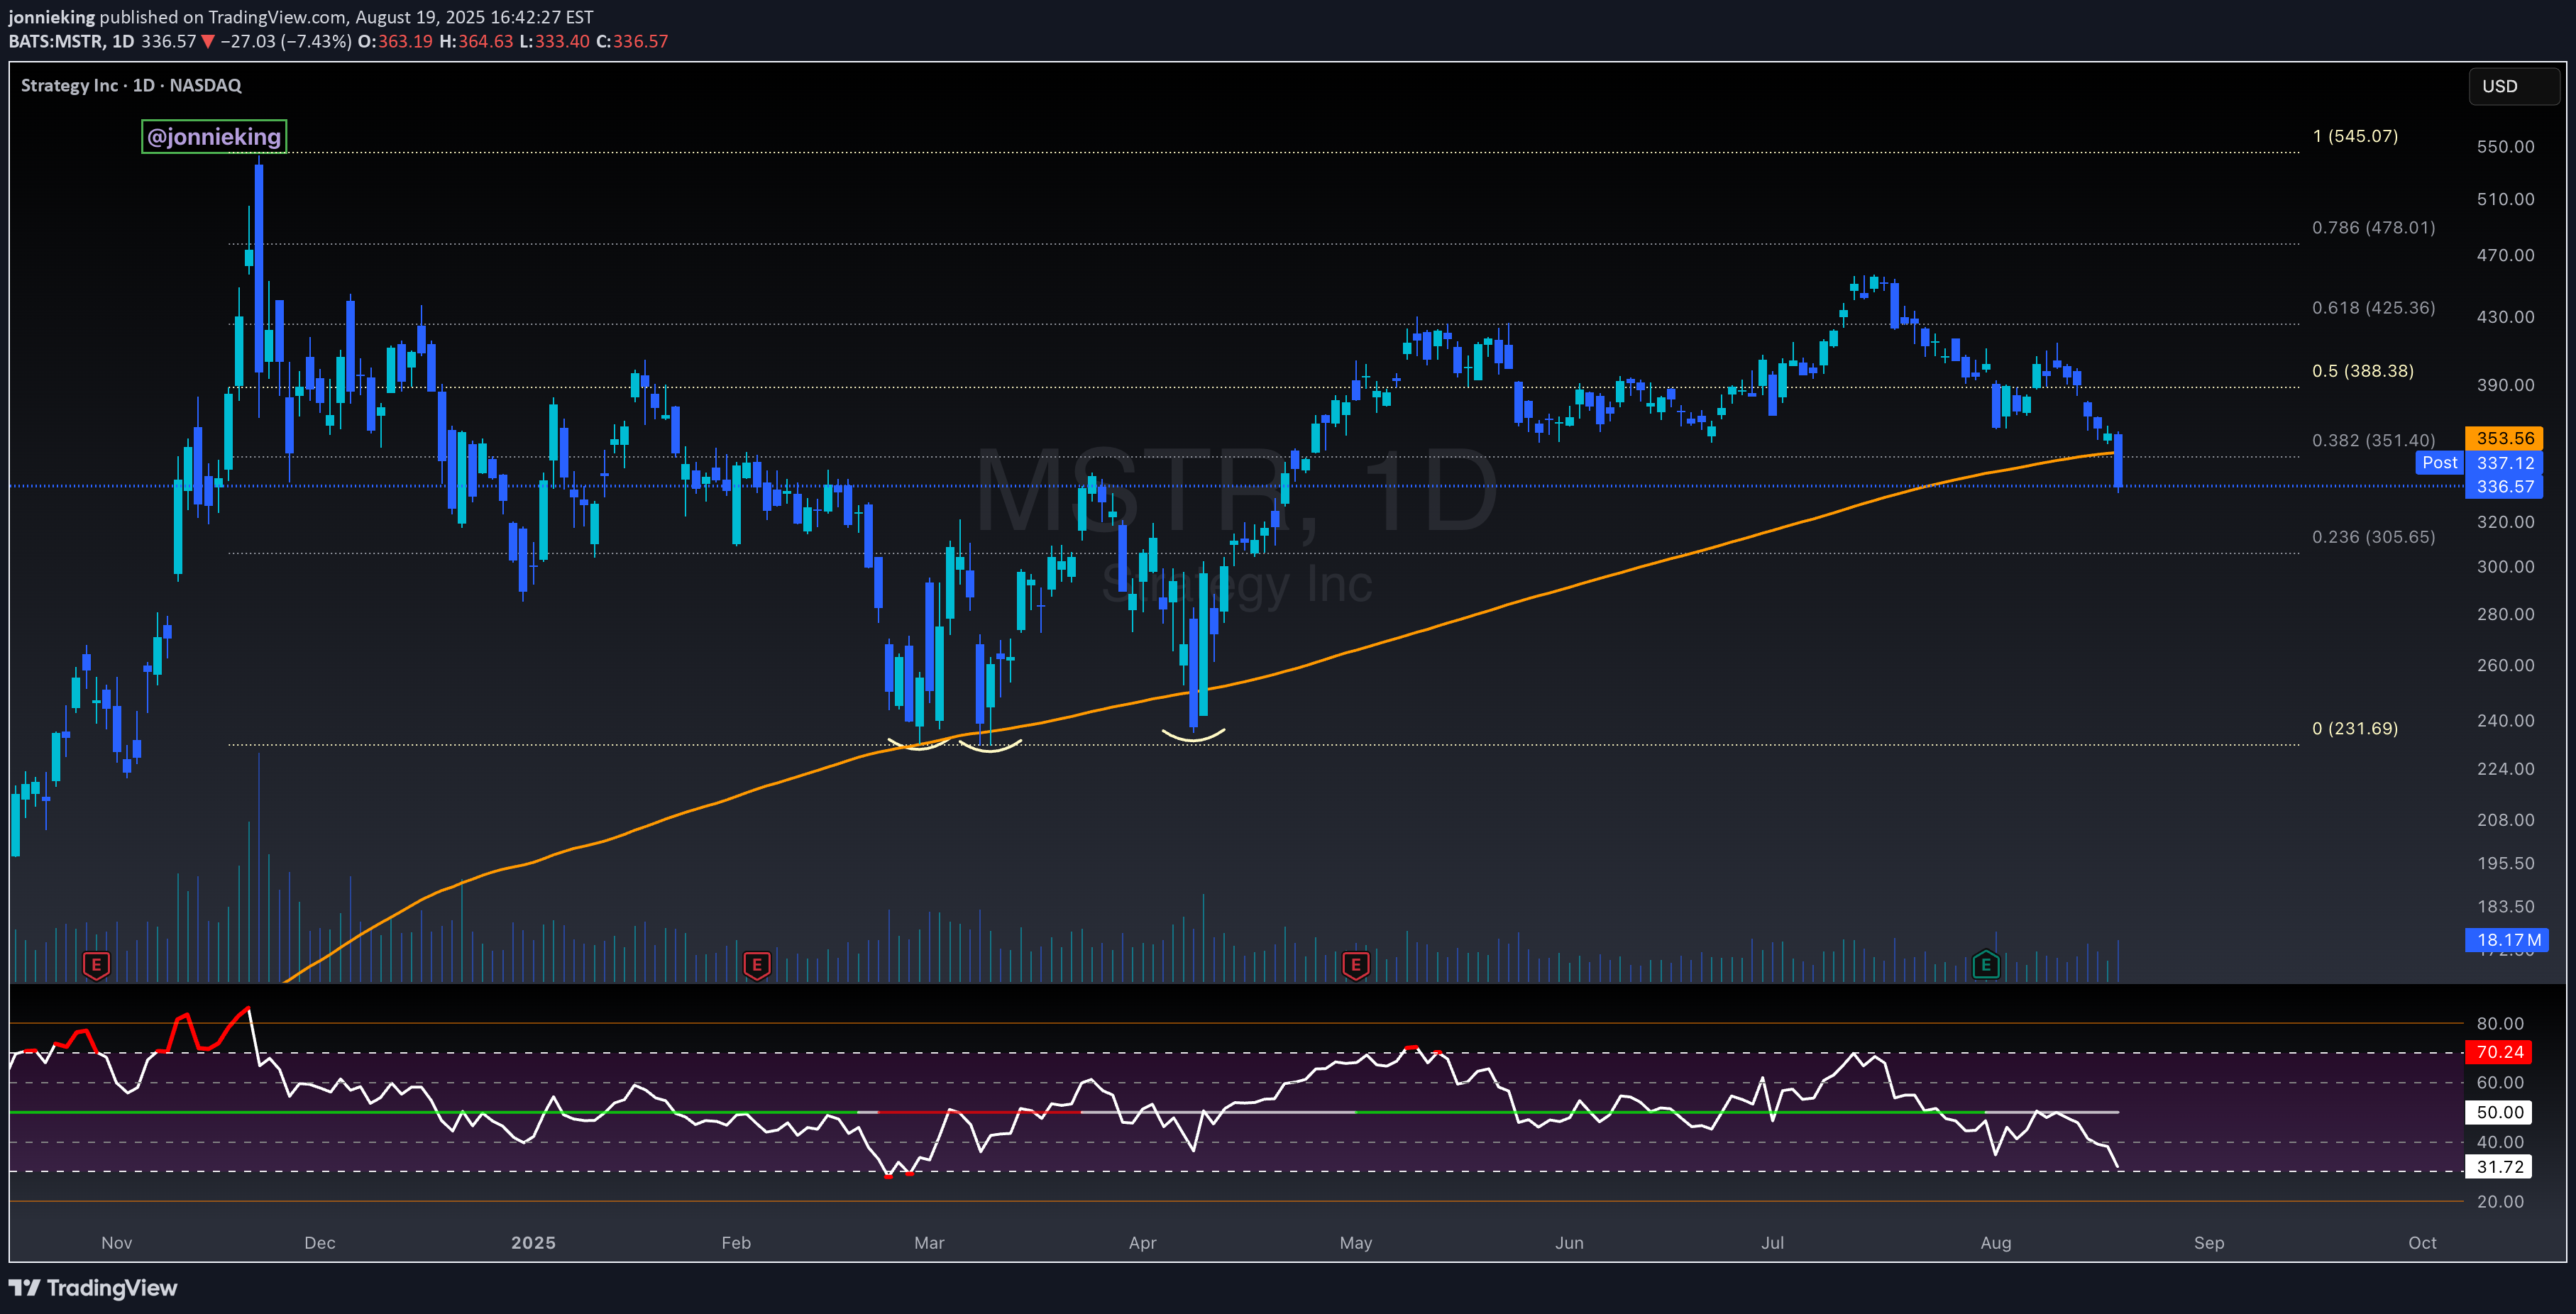This screenshot has width=2576, height=1314.
Task: Click the 550.00 price axis label
Action: (x=2505, y=146)
